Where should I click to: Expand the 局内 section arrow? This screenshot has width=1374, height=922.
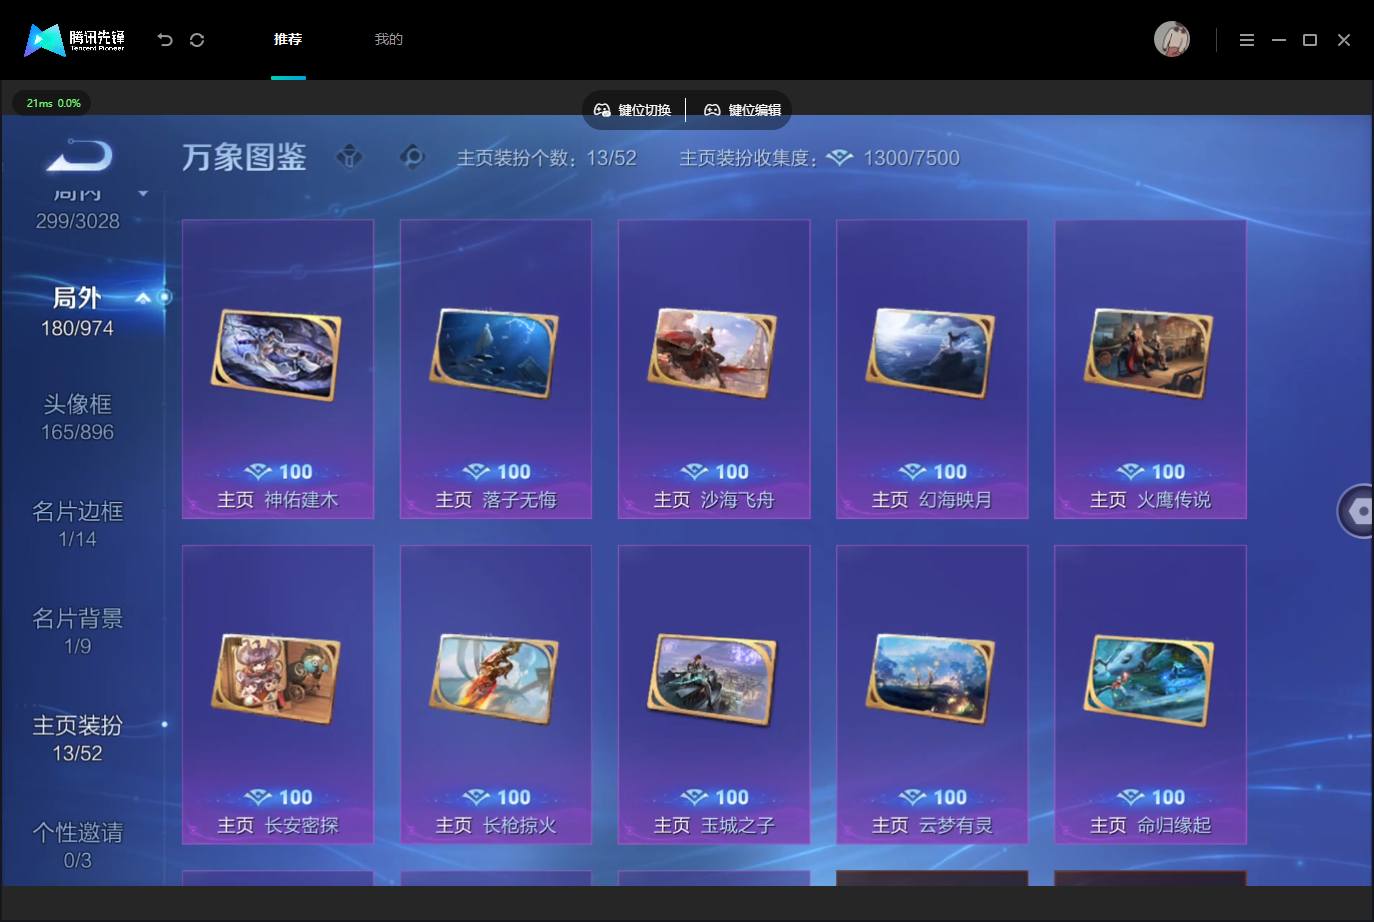(x=143, y=193)
